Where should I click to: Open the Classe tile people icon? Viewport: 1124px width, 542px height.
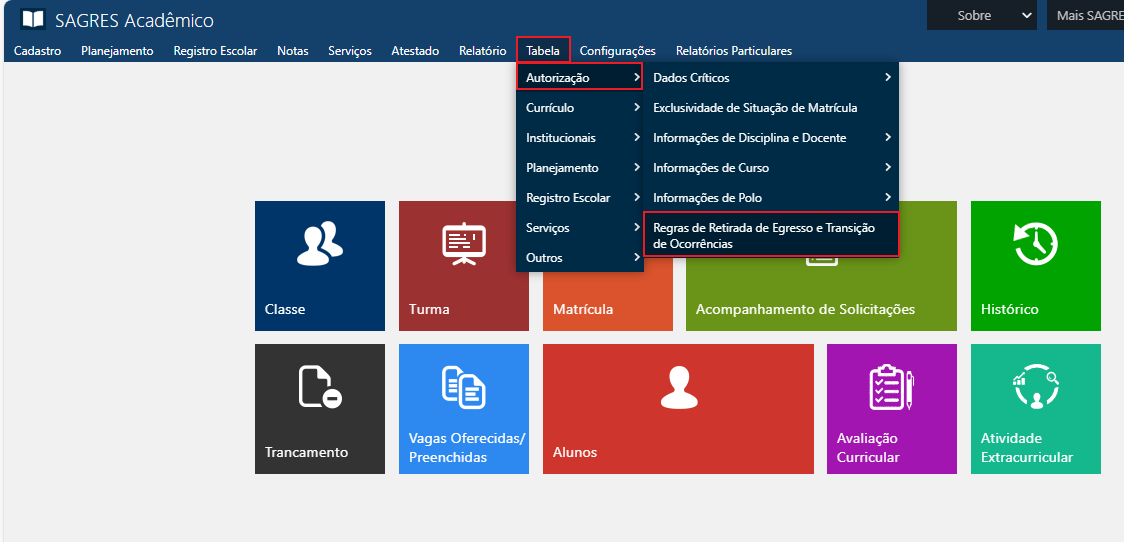point(320,244)
